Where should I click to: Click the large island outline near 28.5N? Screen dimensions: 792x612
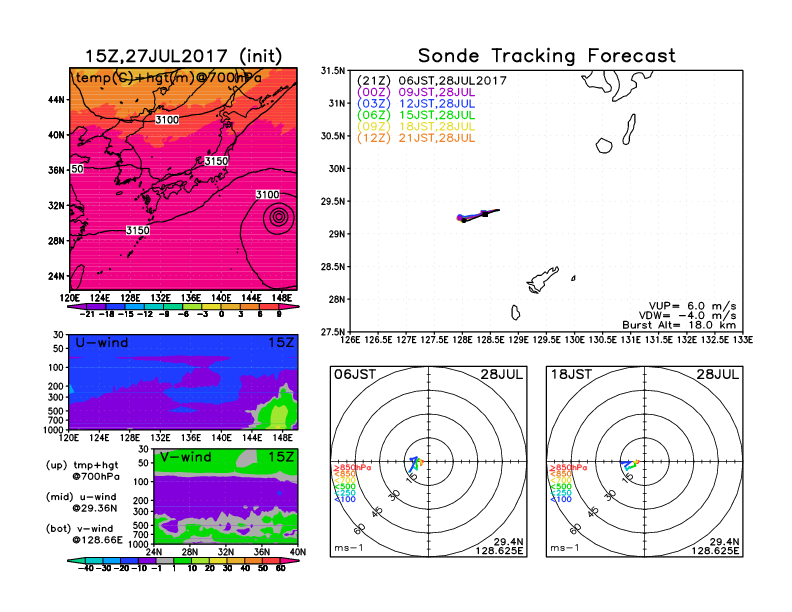(x=543, y=280)
